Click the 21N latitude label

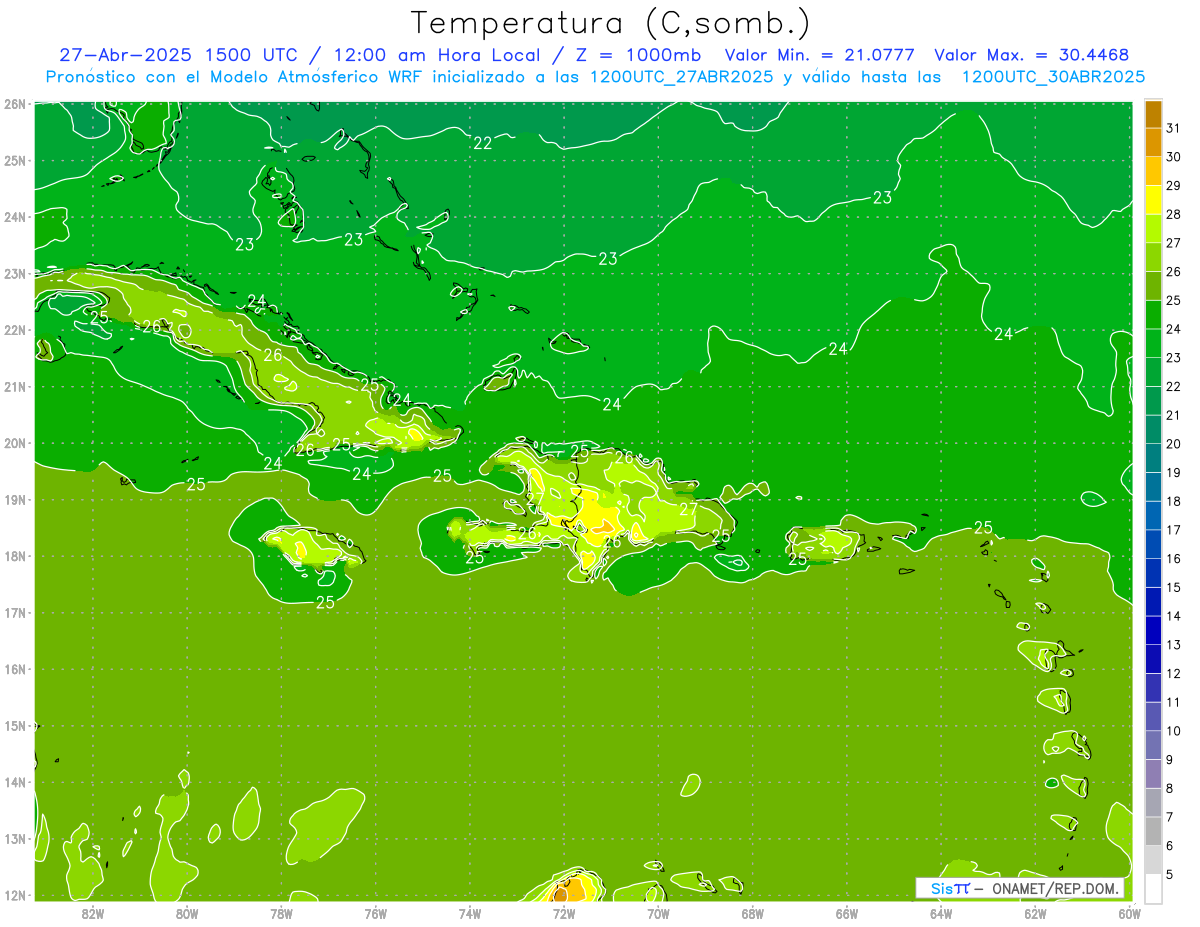coord(15,386)
